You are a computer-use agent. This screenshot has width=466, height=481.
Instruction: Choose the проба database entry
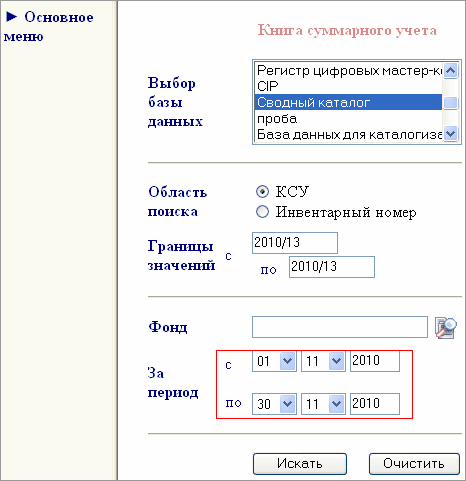point(348,118)
